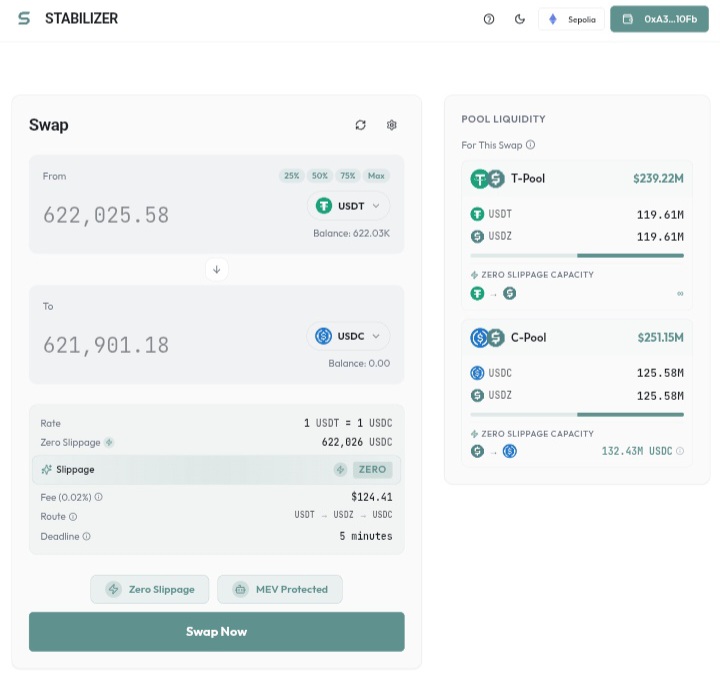This screenshot has height=695, width=720.
Task: Open the Sepolia network selector
Action: (x=571, y=19)
